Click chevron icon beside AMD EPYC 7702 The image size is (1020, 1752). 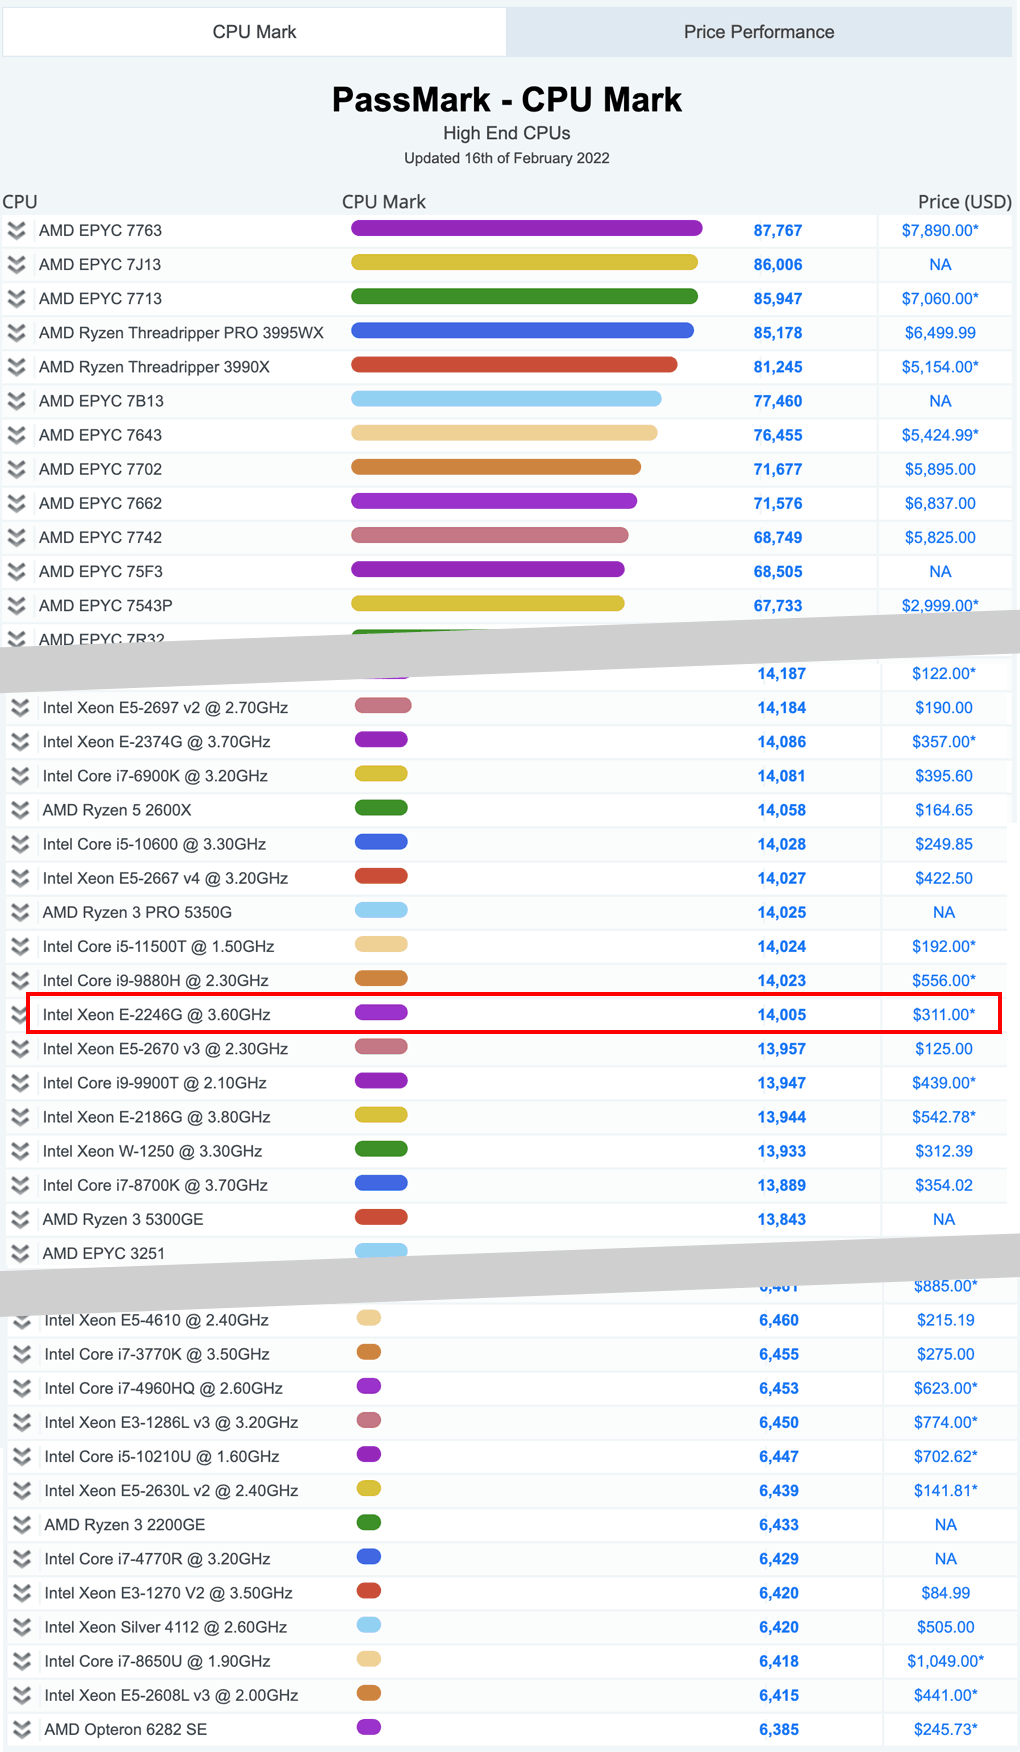17,469
